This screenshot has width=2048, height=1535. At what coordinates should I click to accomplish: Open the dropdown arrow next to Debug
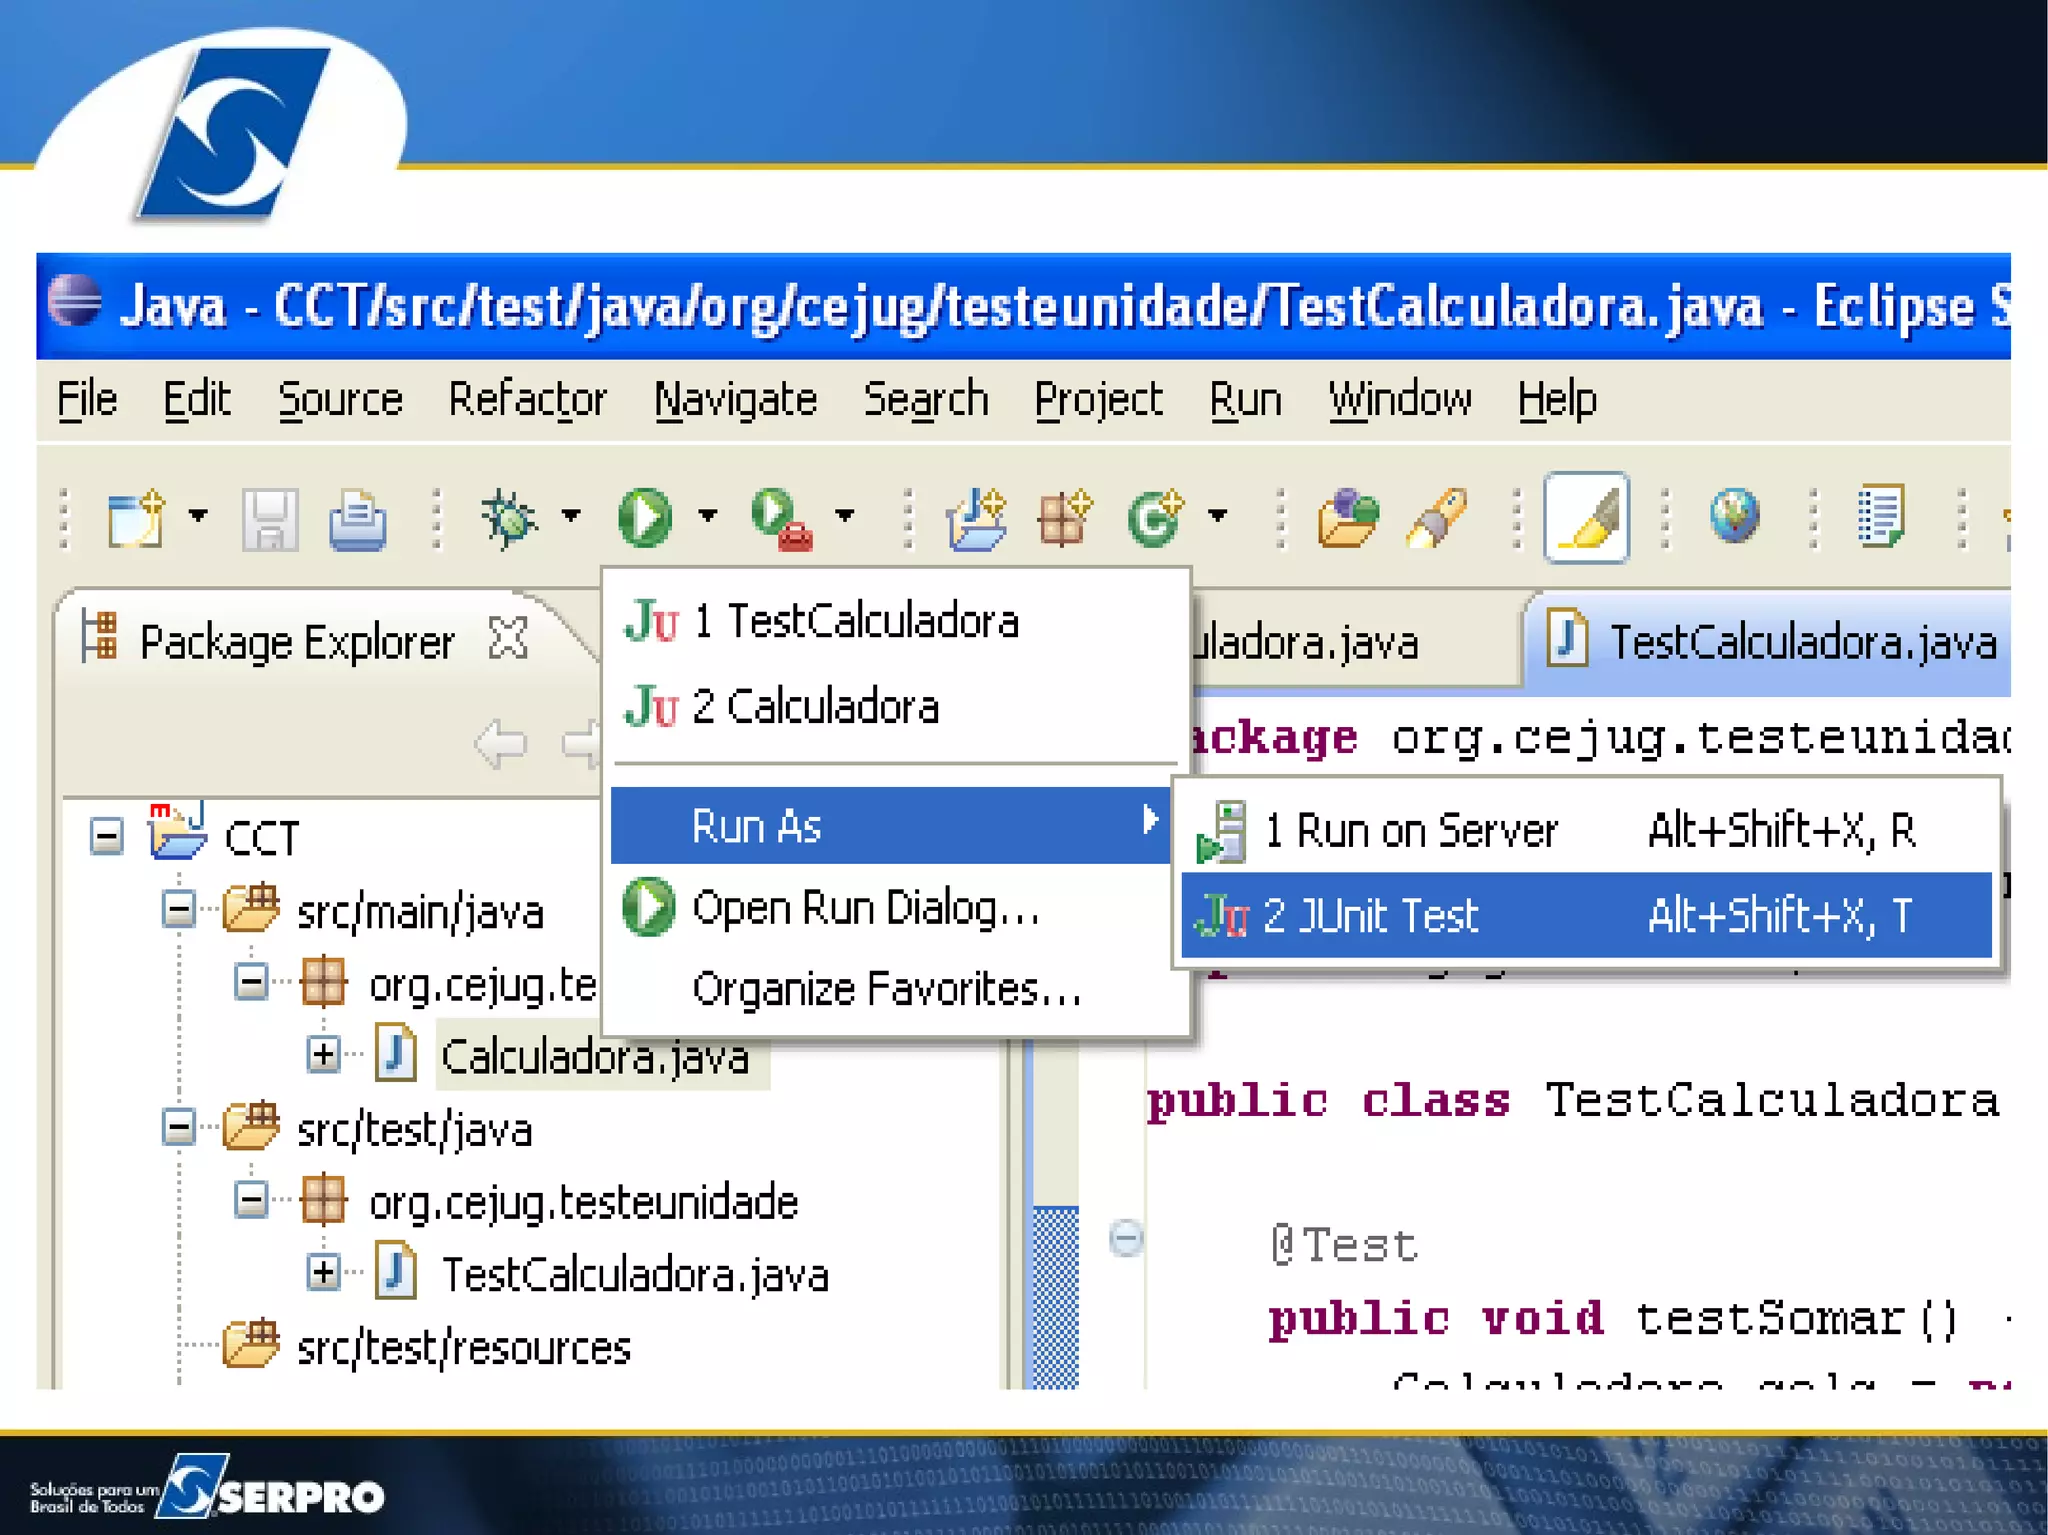pos(571,516)
